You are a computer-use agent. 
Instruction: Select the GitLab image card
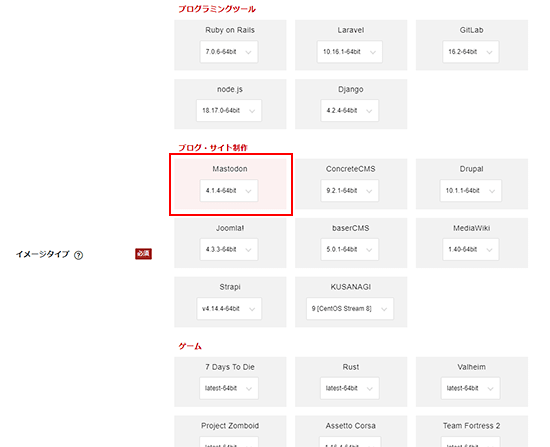[472, 45]
